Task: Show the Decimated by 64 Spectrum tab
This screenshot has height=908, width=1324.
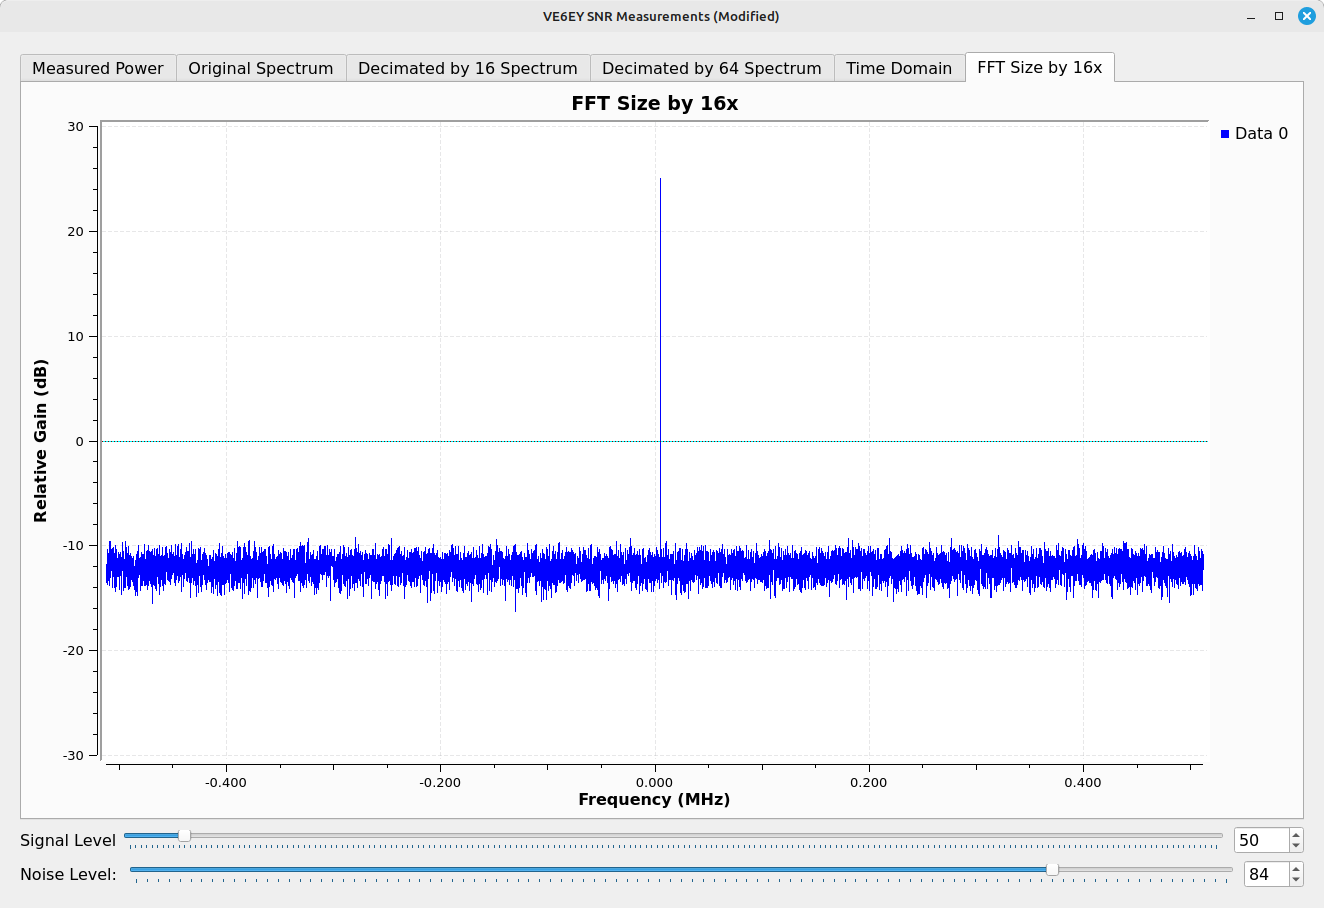Action: point(711,68)
